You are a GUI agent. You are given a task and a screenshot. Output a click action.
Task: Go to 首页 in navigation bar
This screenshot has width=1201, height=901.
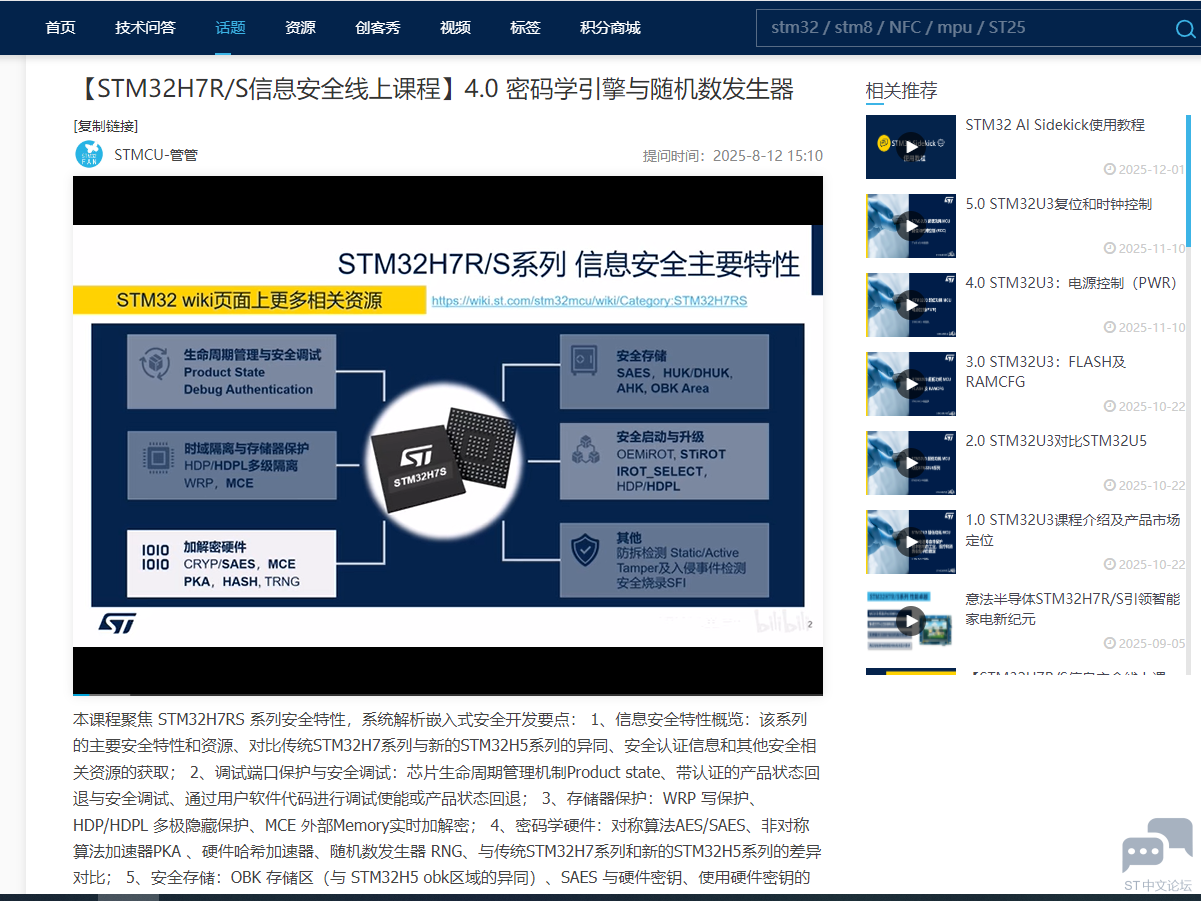[60, 28]
